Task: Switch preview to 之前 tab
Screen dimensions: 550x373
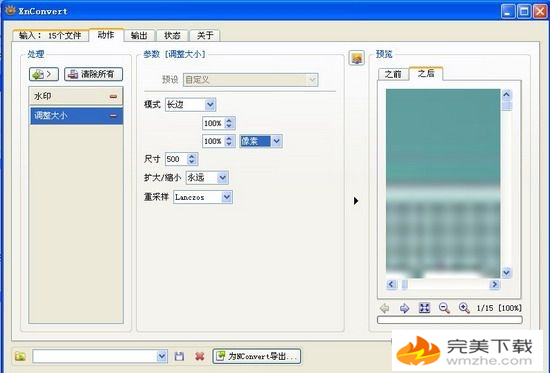Action: (x=393, y=74)
